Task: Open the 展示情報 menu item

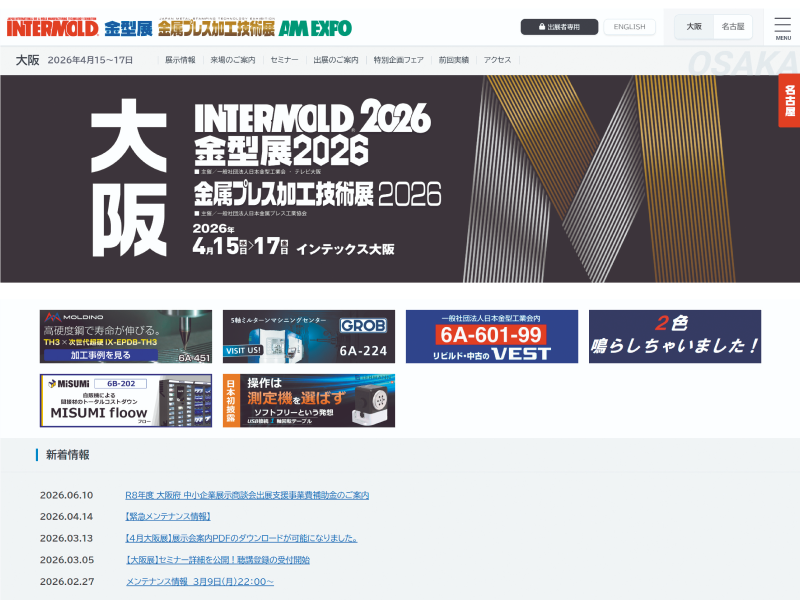Action: tap(180, 60)
